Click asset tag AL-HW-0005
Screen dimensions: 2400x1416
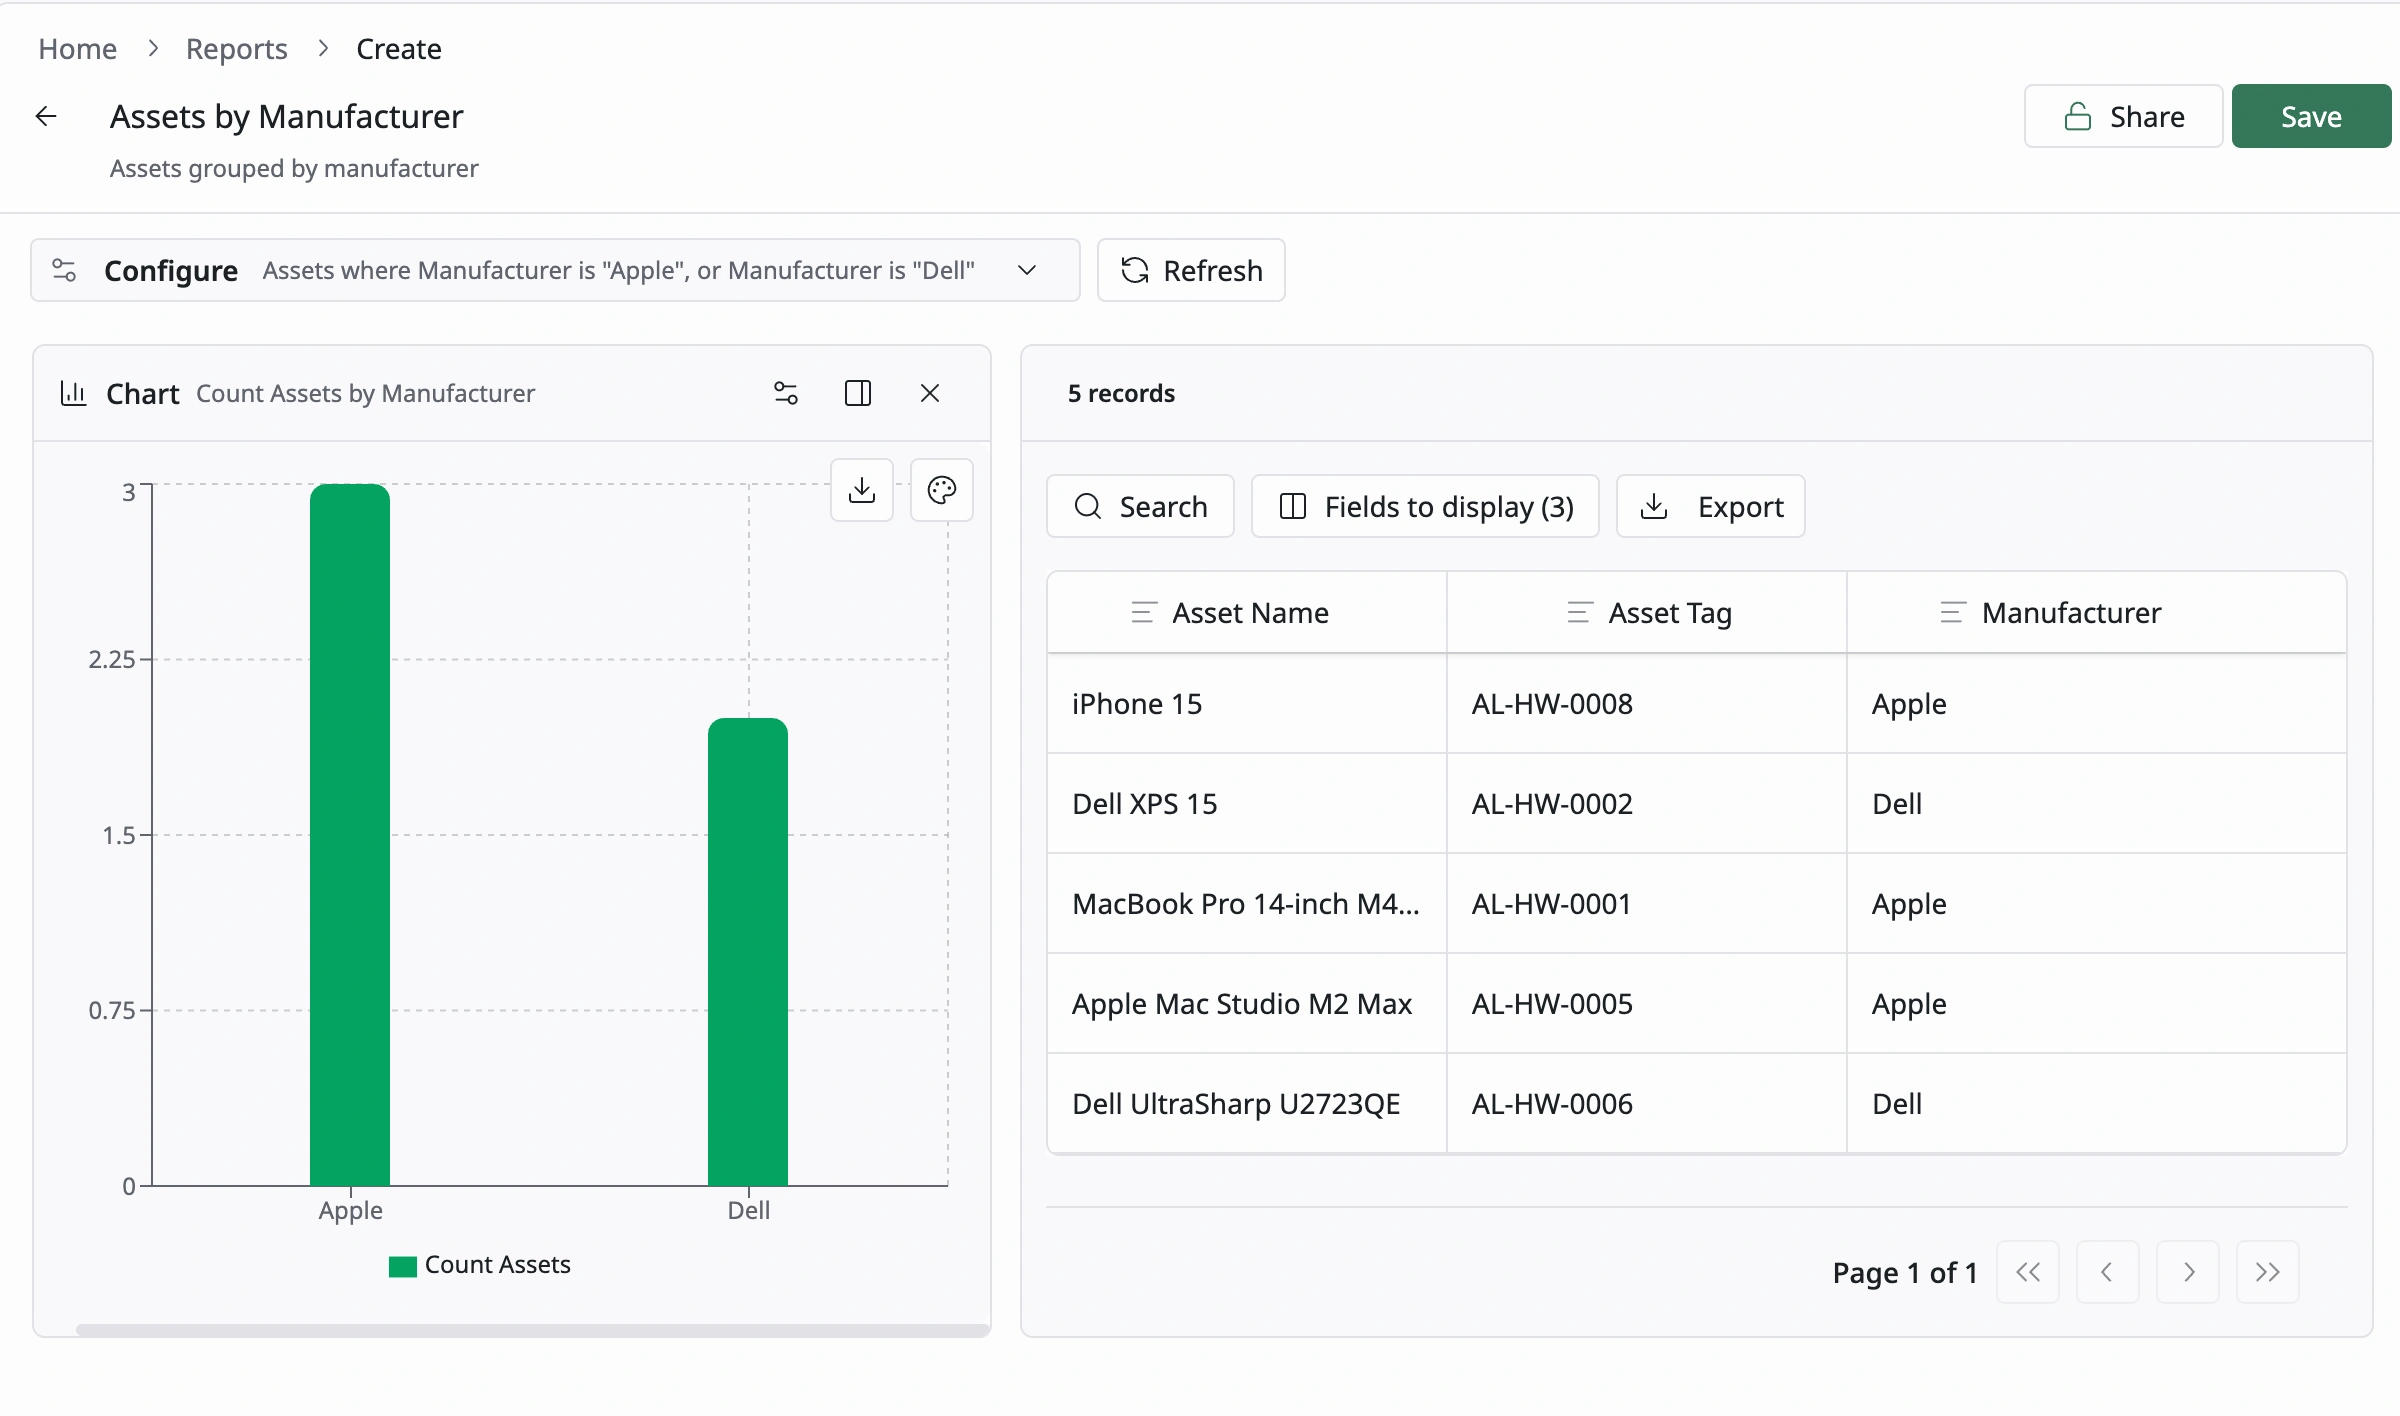[x=1552, y=1004]
